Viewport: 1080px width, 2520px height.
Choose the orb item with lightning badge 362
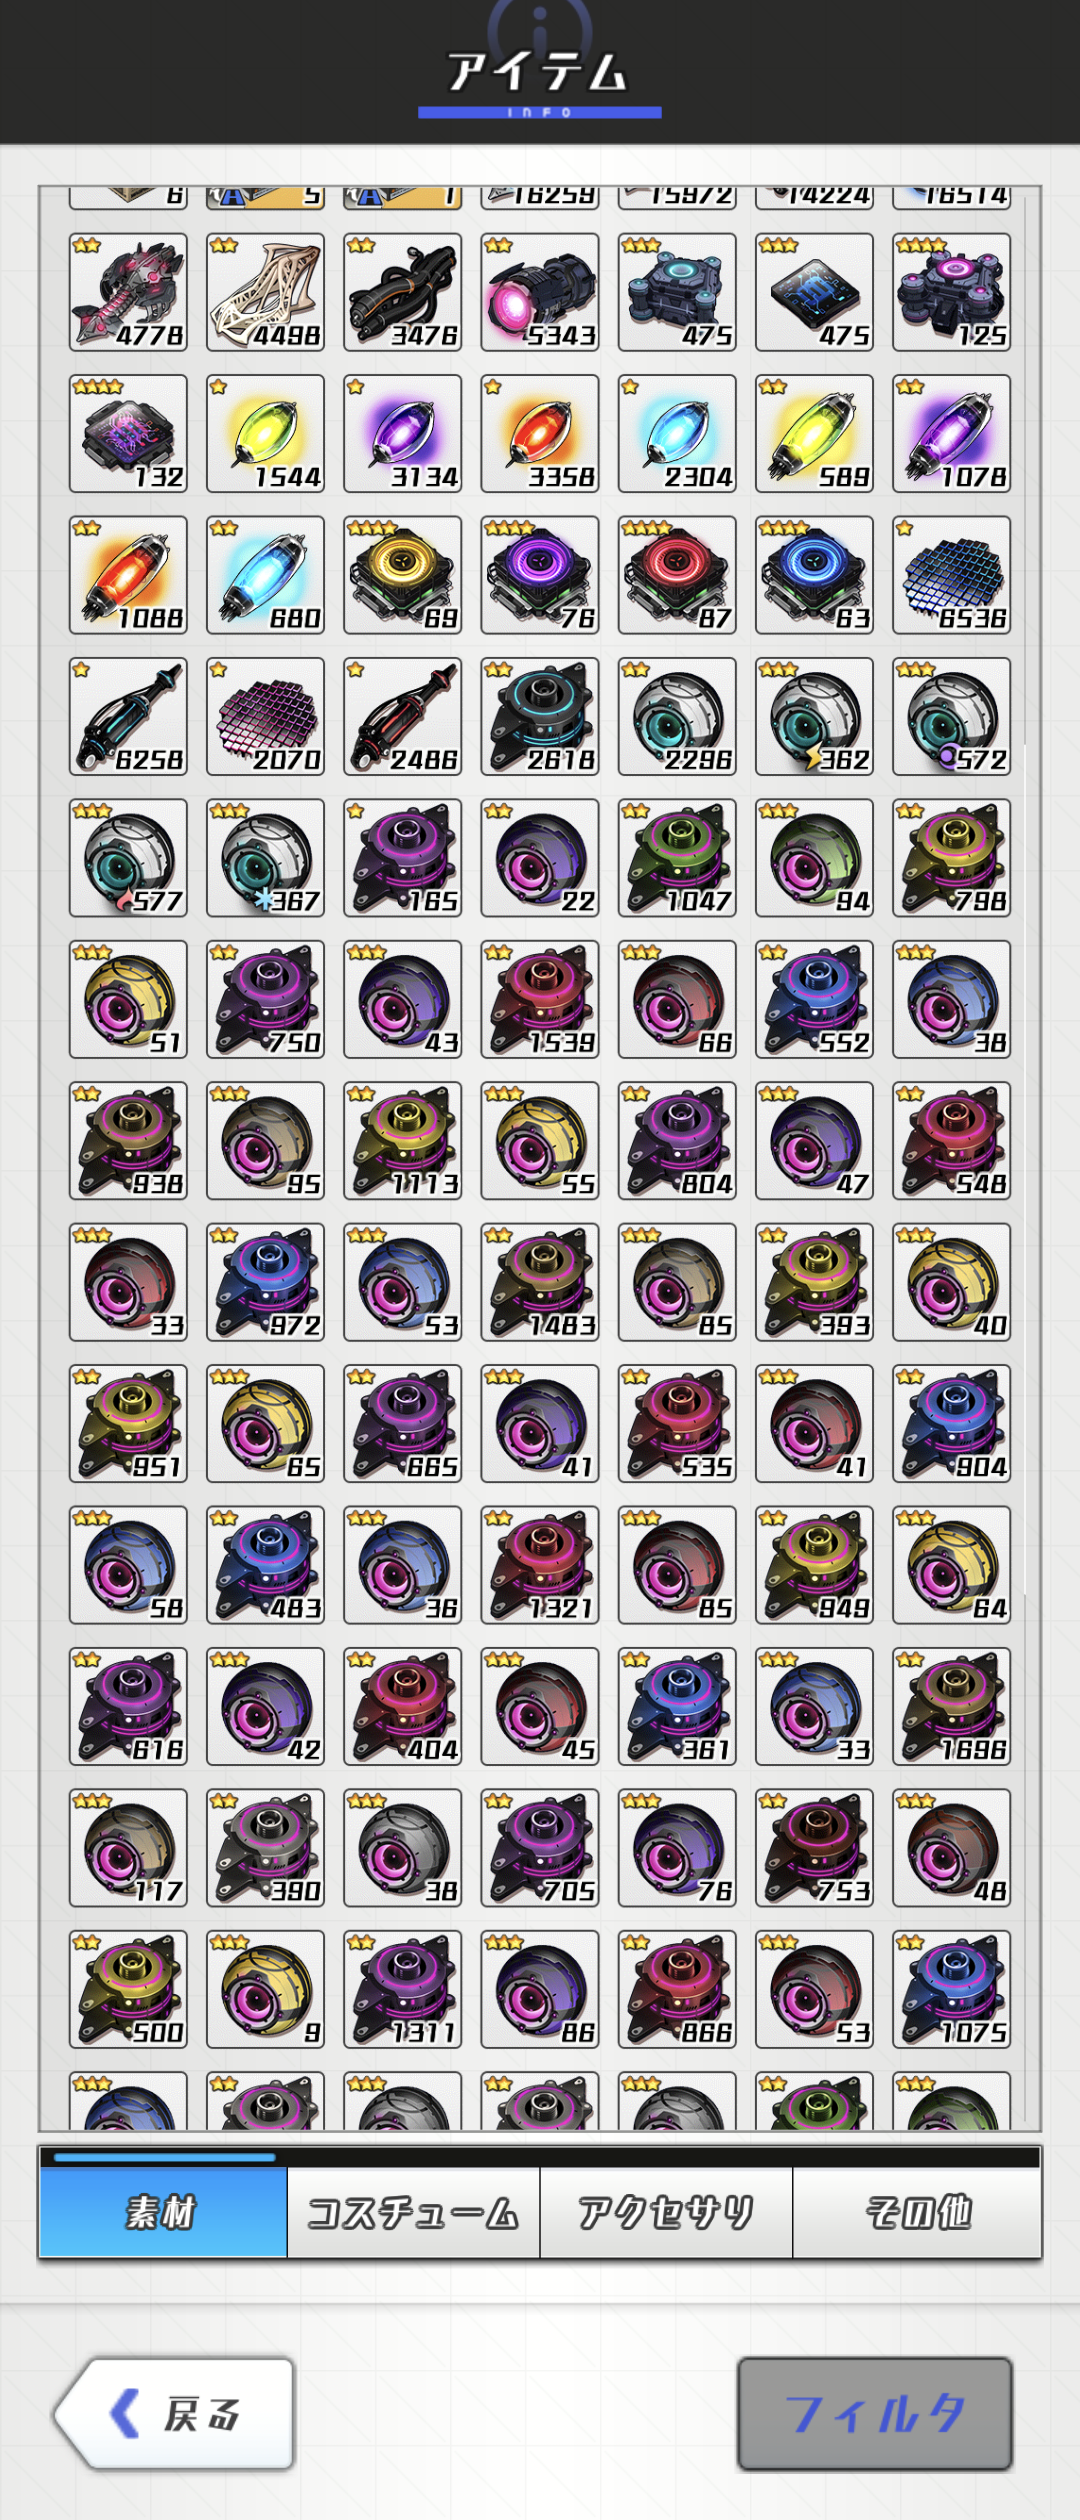(x=814, y=716)
